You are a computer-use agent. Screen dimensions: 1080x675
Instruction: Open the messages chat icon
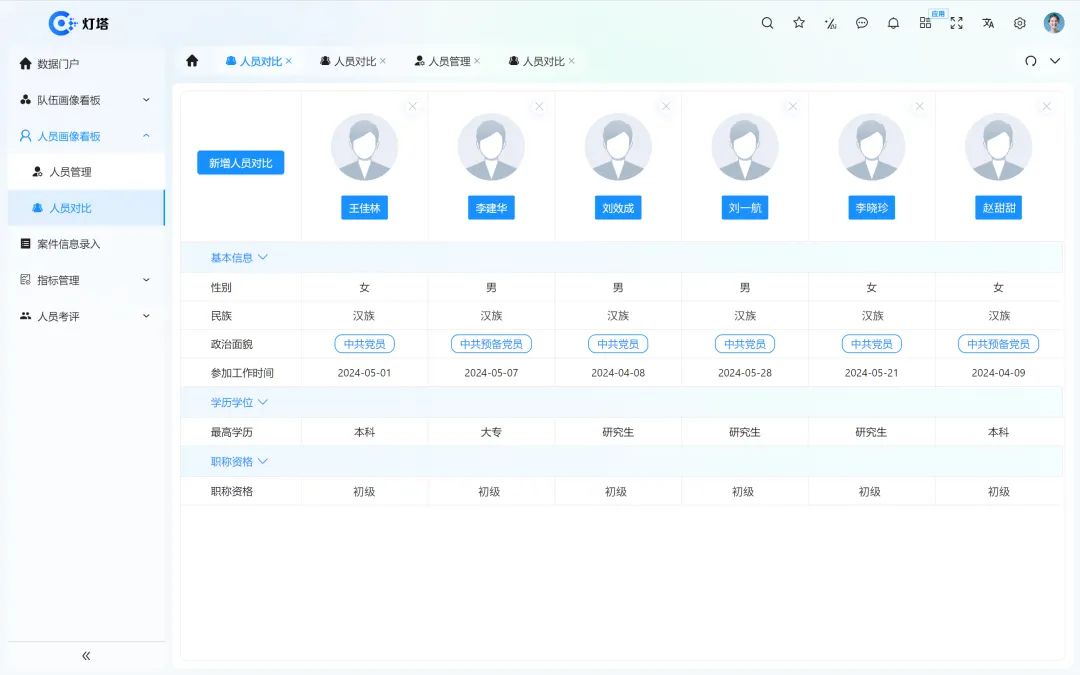pyautogui.click(x=862, y=22)
